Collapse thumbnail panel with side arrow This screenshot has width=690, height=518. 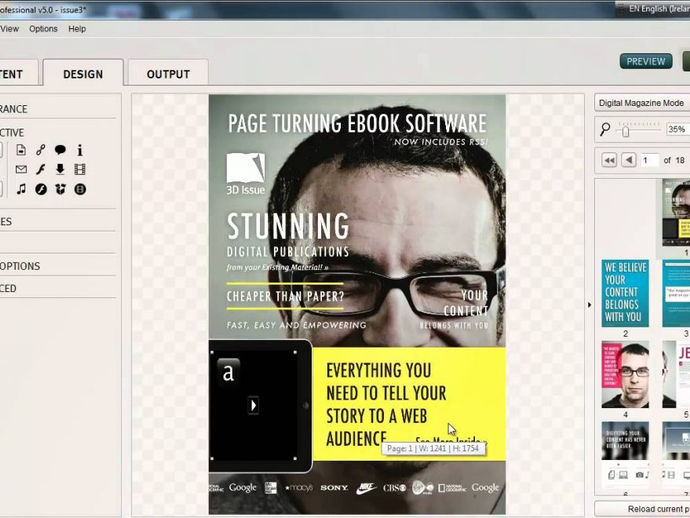[589, 305]
